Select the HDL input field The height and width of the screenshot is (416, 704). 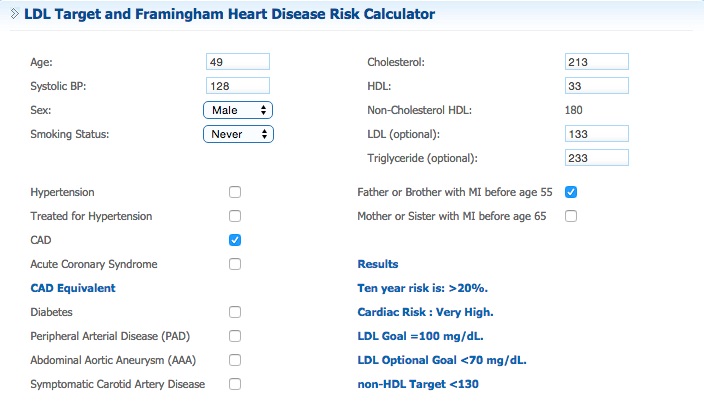pyautogui.click(x=596, y=86)
